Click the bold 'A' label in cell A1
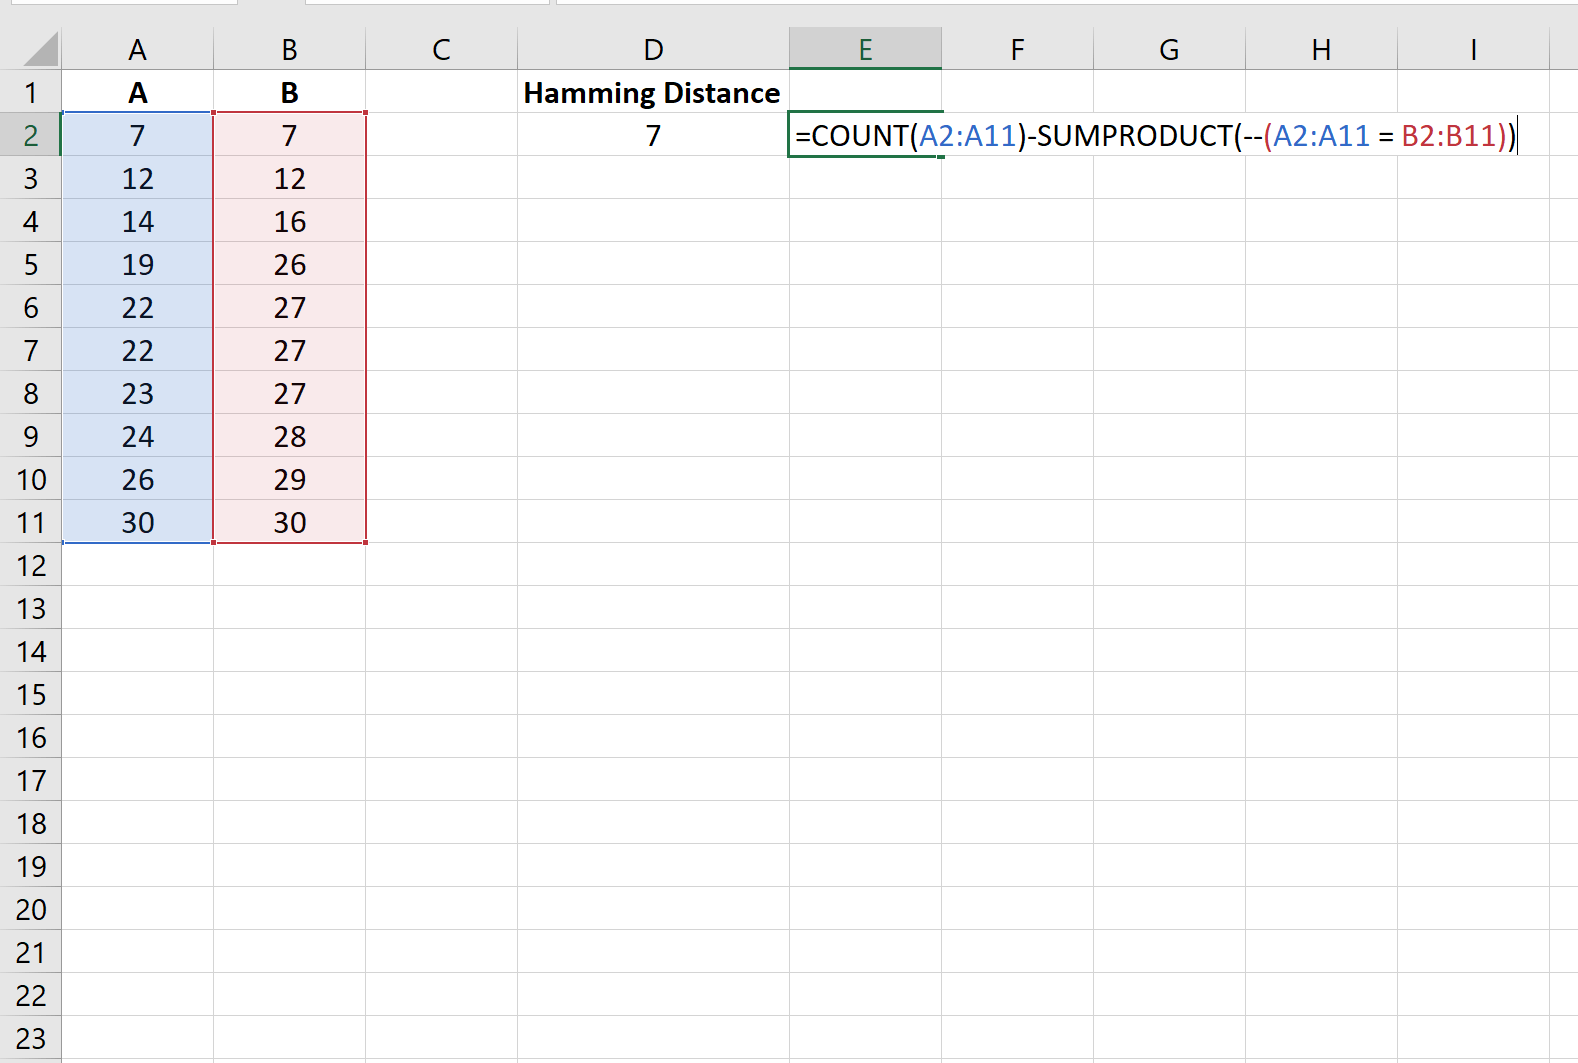Viewport: 1578px width, 1063px height. (x=138, y=92)
